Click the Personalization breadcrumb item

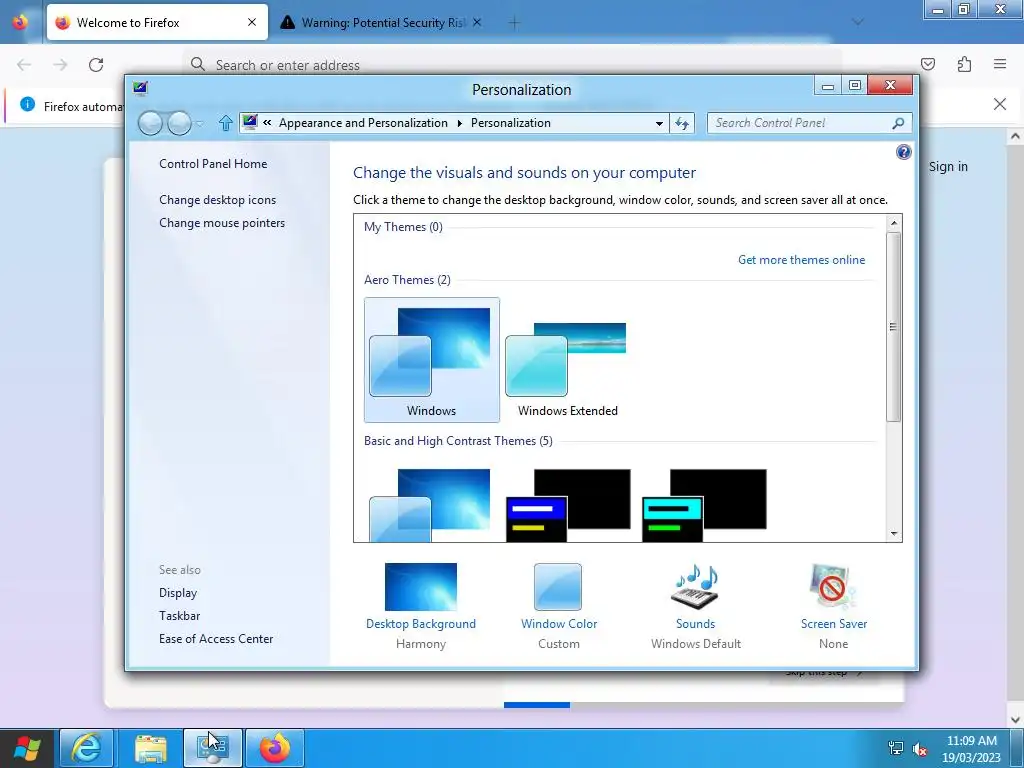[x=511, y=123]
